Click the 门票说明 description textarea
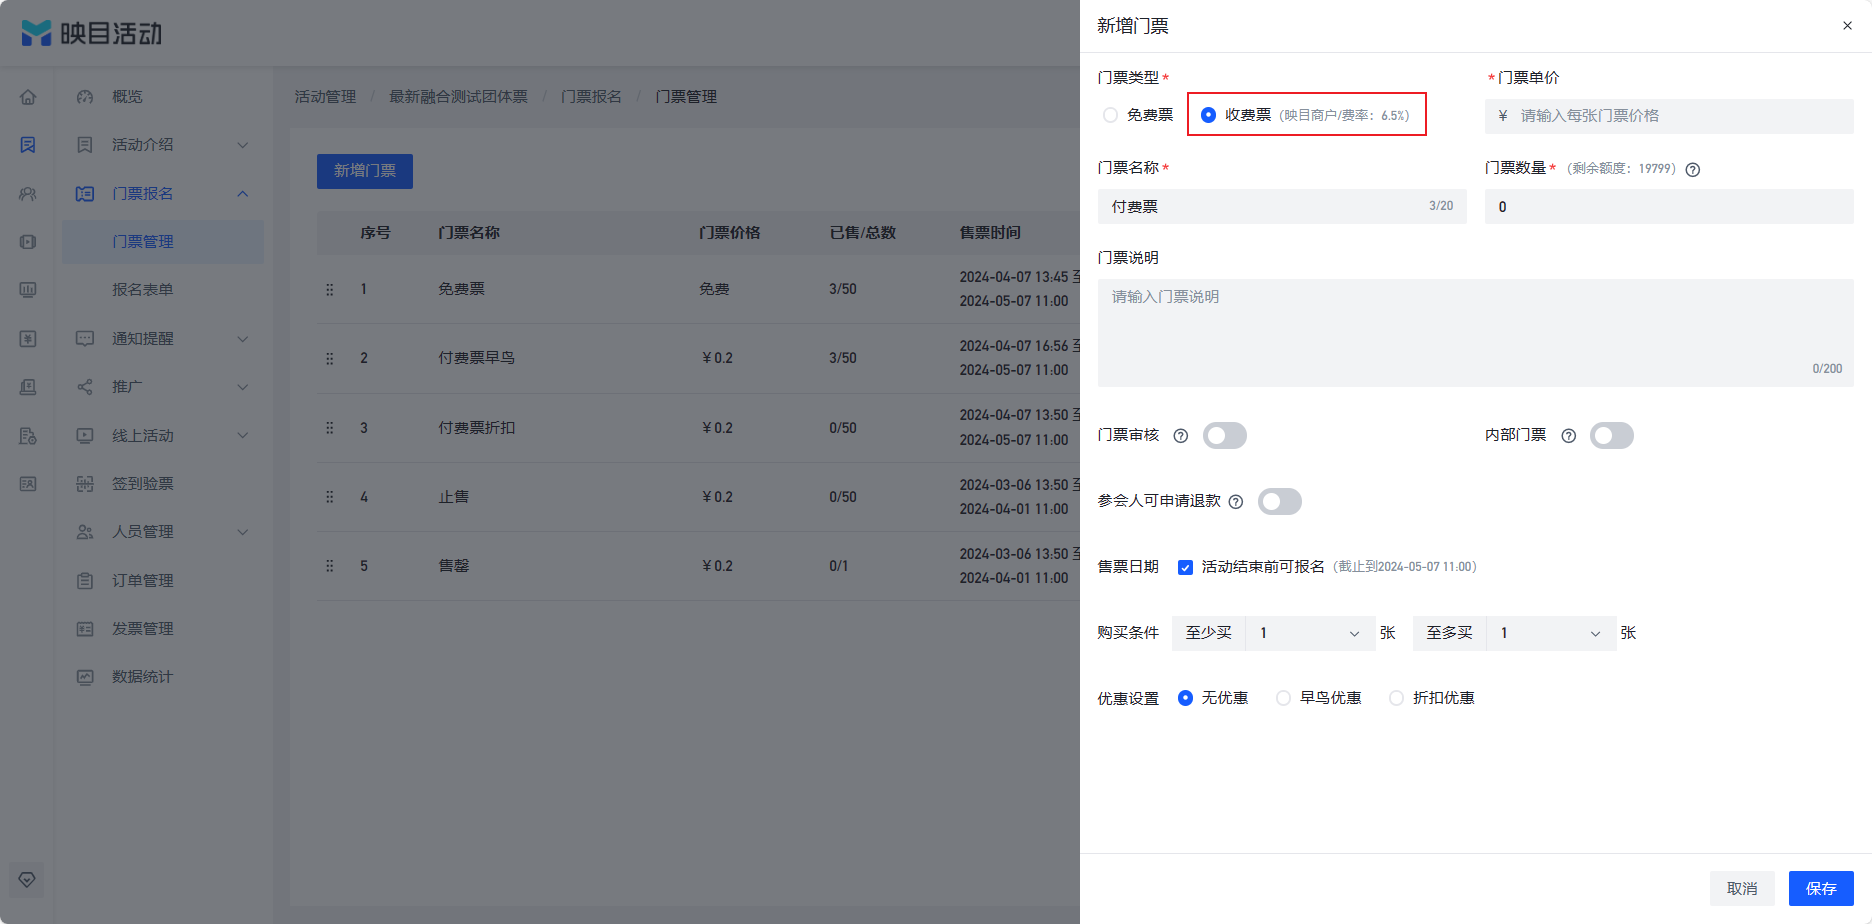 [1475, 333]
